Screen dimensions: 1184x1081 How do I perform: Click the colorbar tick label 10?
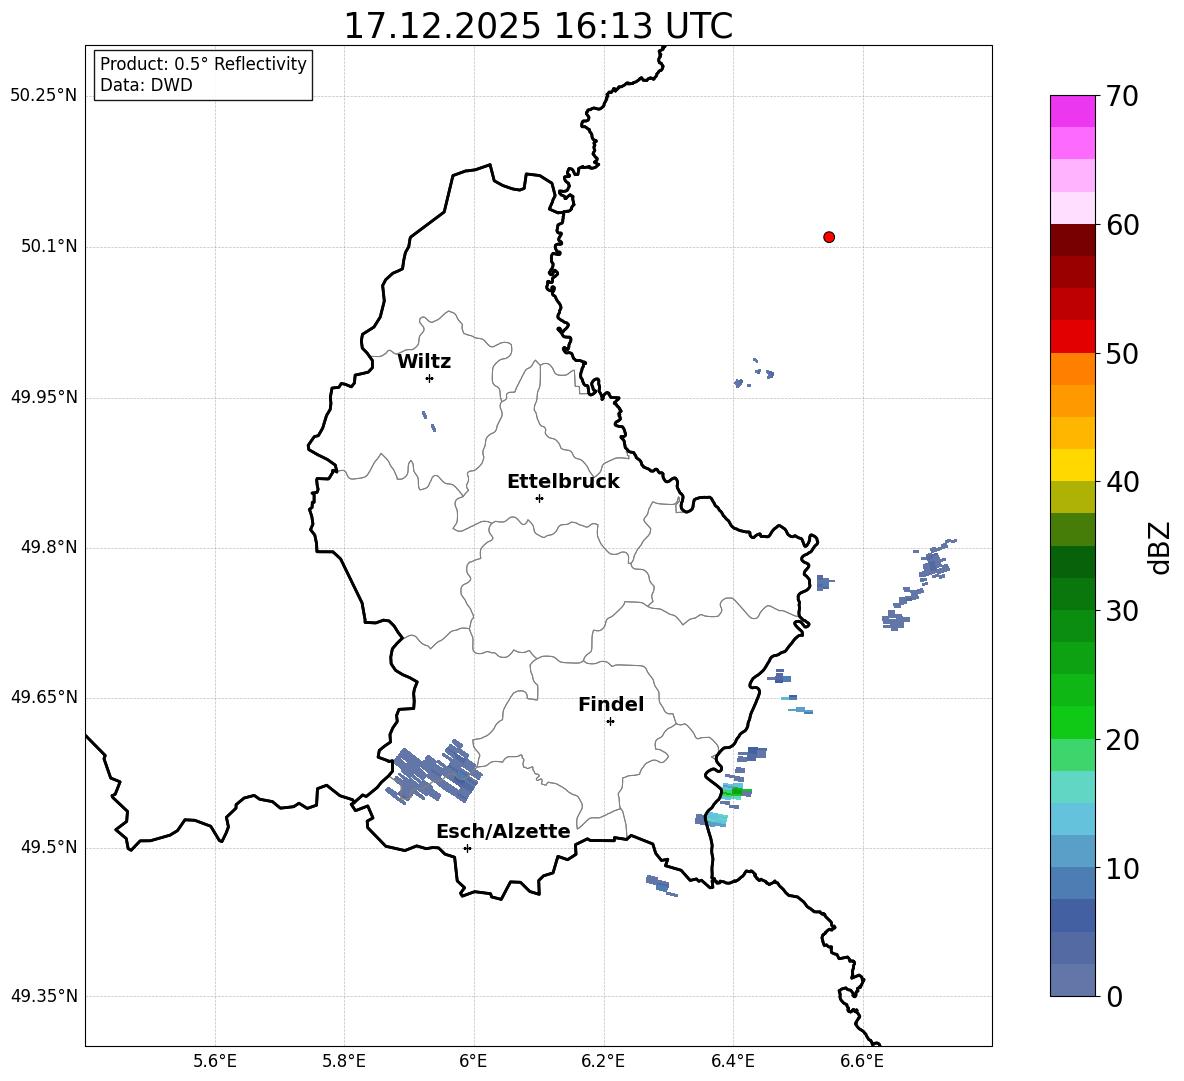tap(1122, 868)
